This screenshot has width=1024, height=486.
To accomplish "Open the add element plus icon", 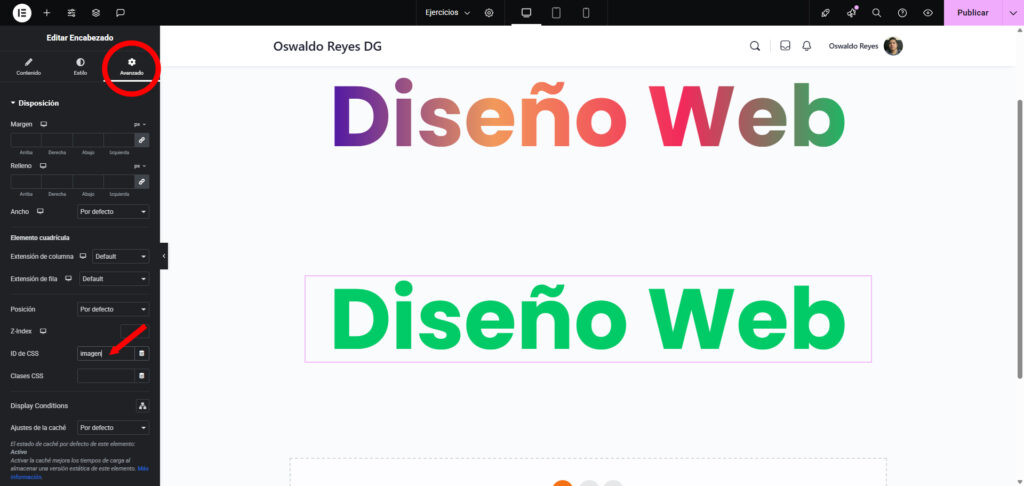I will [46, 13].
